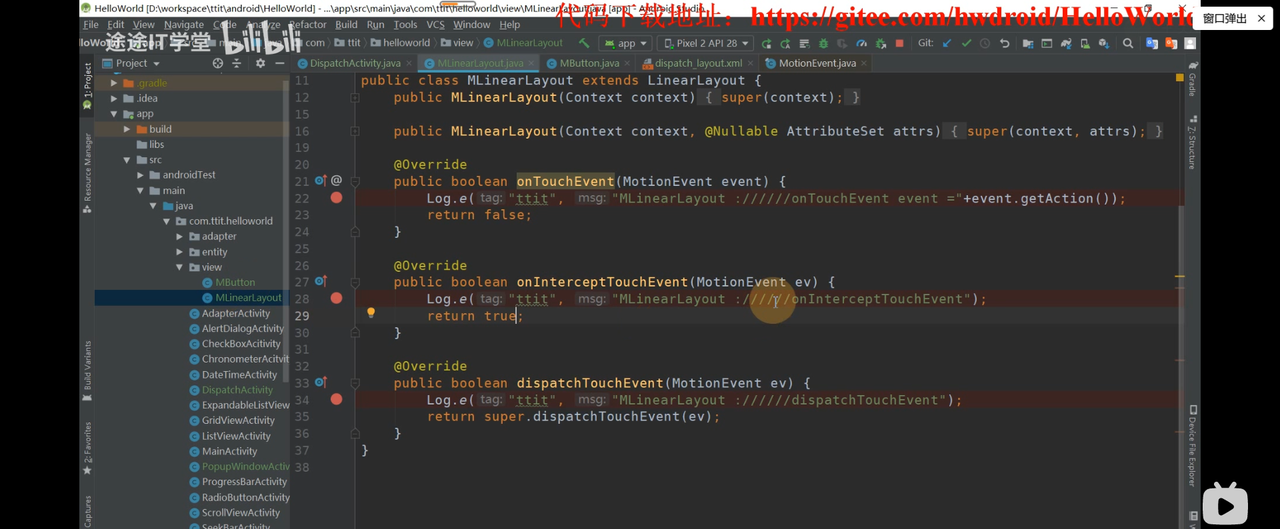Expand the androidTest folder arrow
1280x529 pixels.
[x=140, y=175]
